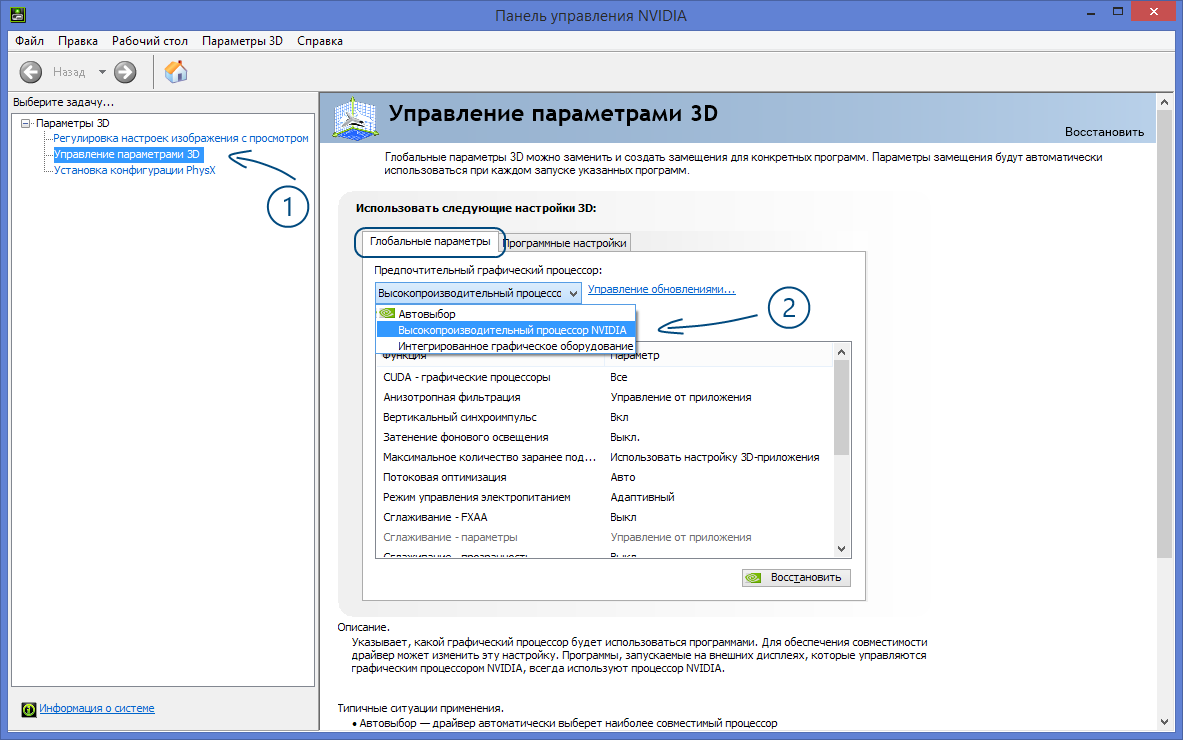This screenshot has height=740, width=1183.
Task: Select the Анизотропная фильтрация row
Action: coord(605,398)
